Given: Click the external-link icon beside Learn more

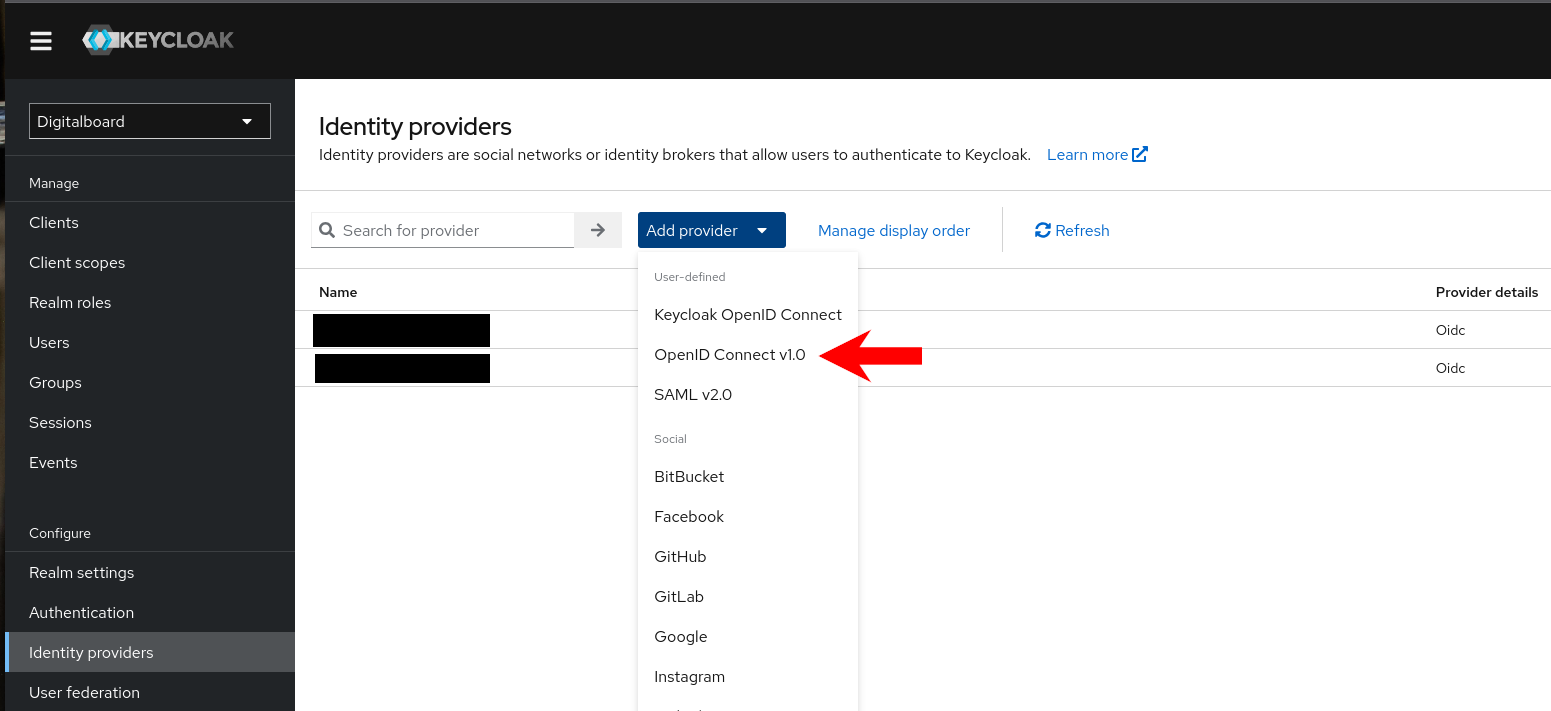Looking at the screenshot, I should tap(1139, 154).
